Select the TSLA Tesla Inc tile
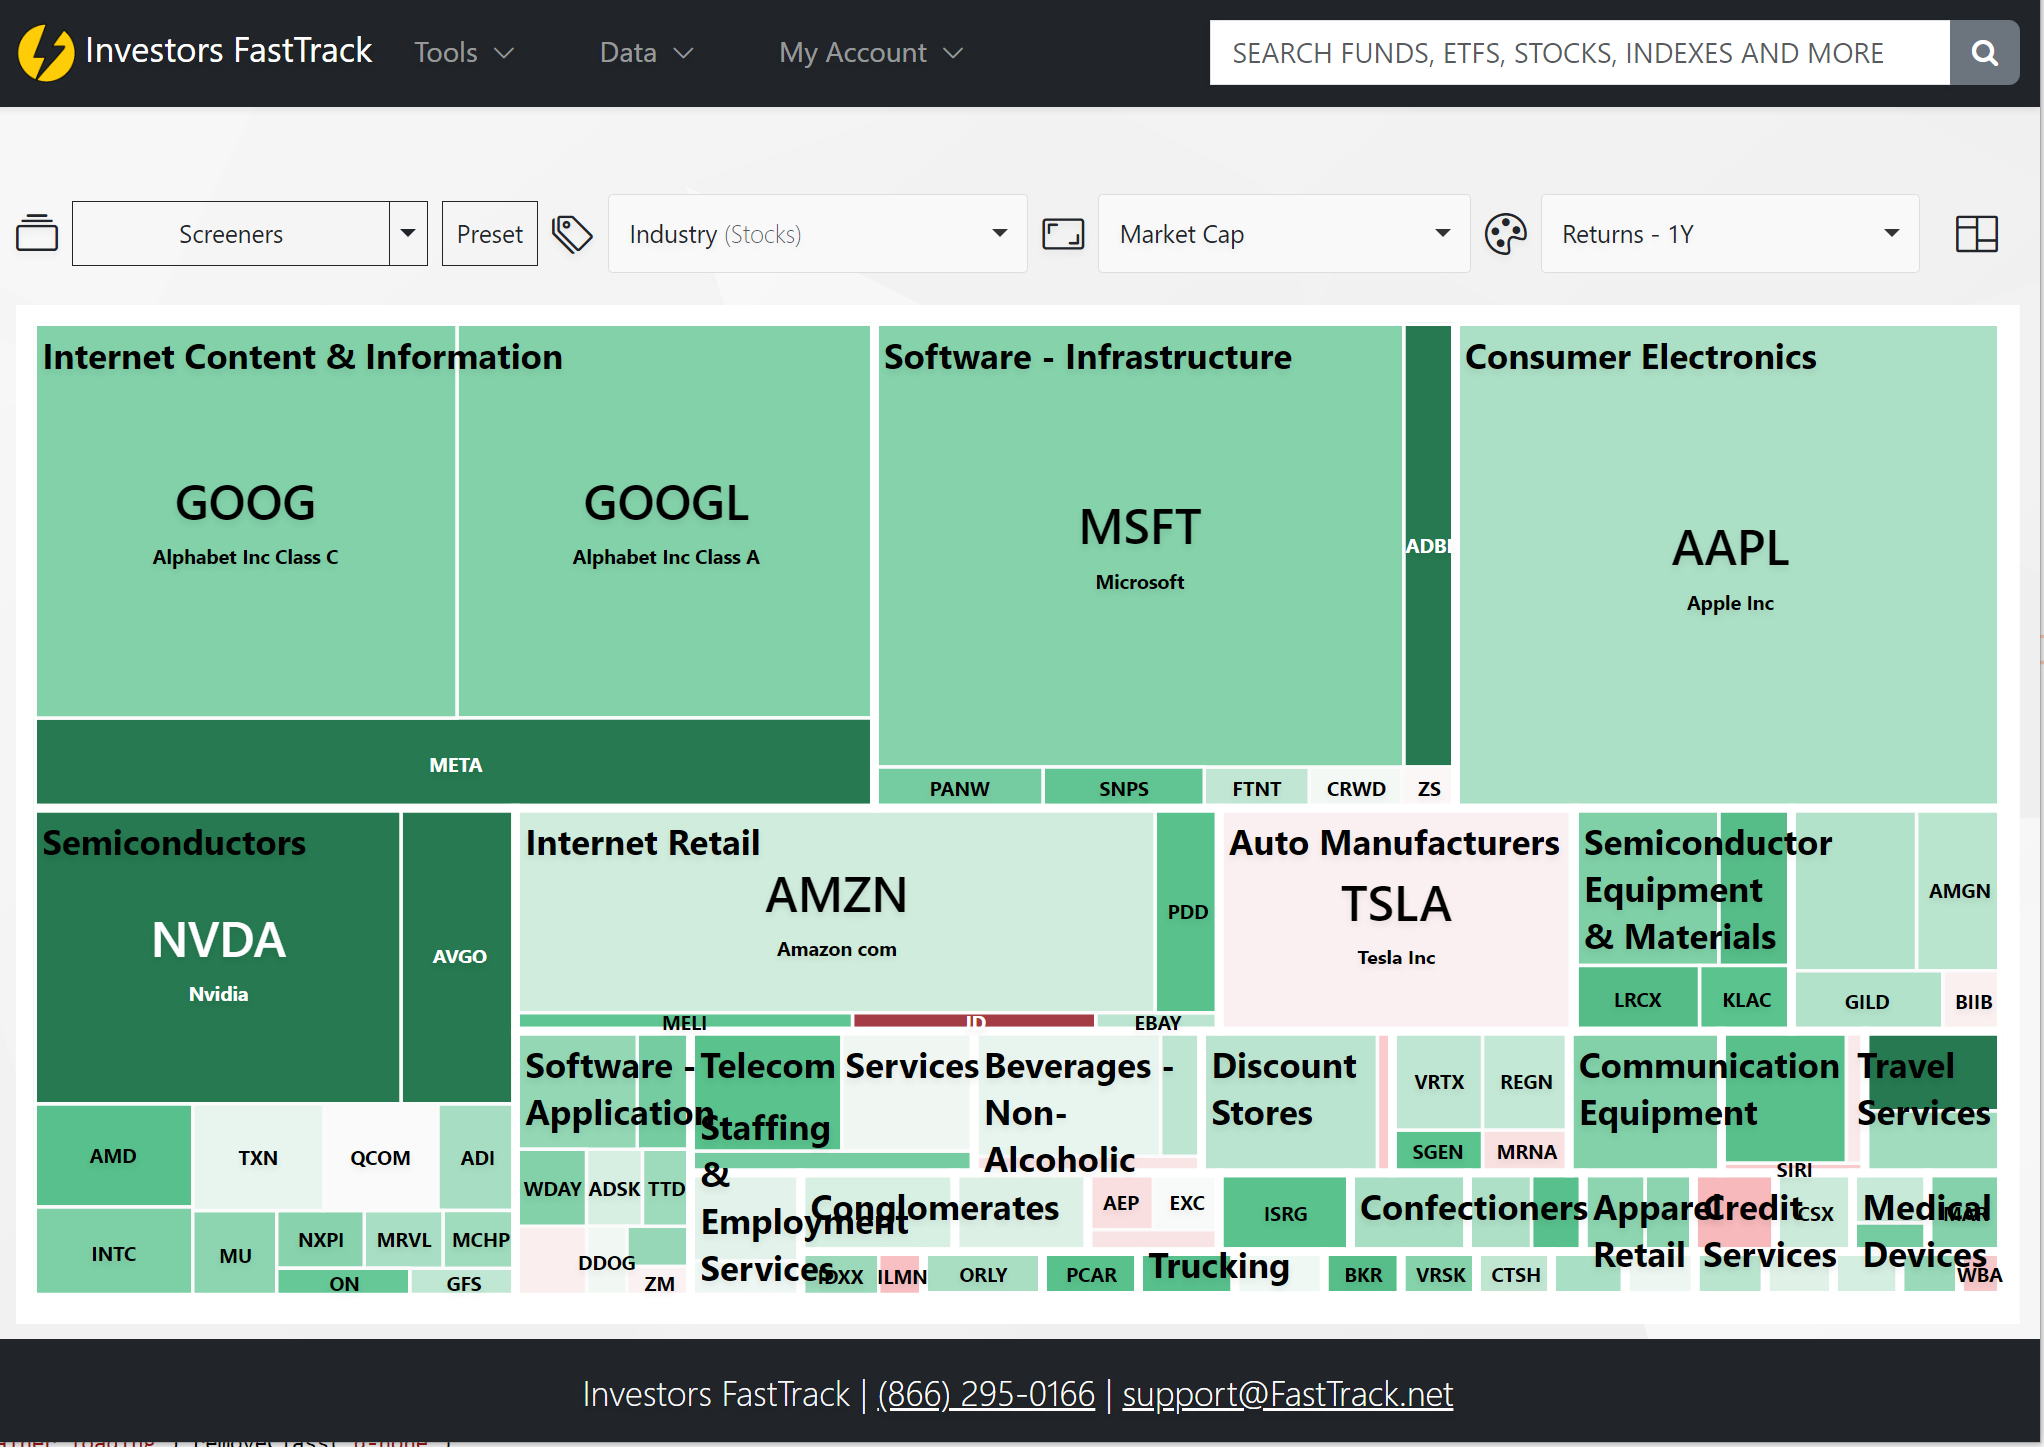 pos(1396,919)
